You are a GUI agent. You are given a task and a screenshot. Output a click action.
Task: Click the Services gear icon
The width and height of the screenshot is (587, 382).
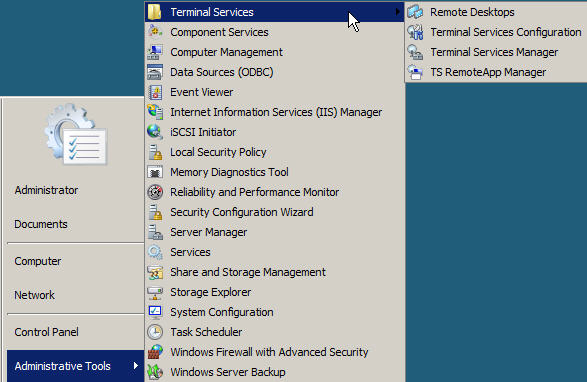click(155, 252)
